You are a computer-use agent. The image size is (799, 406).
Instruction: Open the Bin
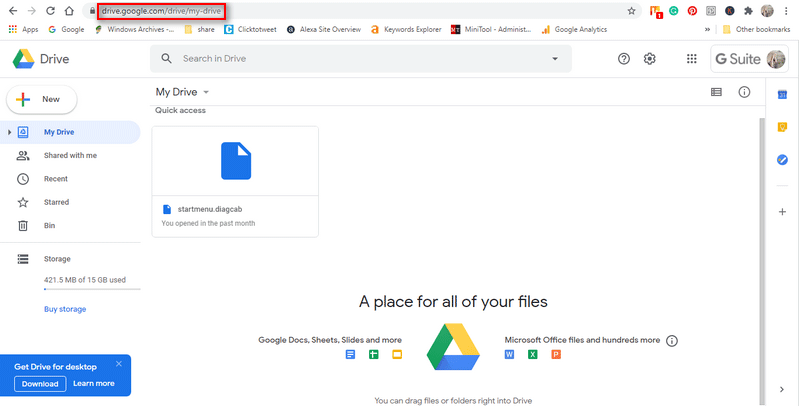[49, 226]
